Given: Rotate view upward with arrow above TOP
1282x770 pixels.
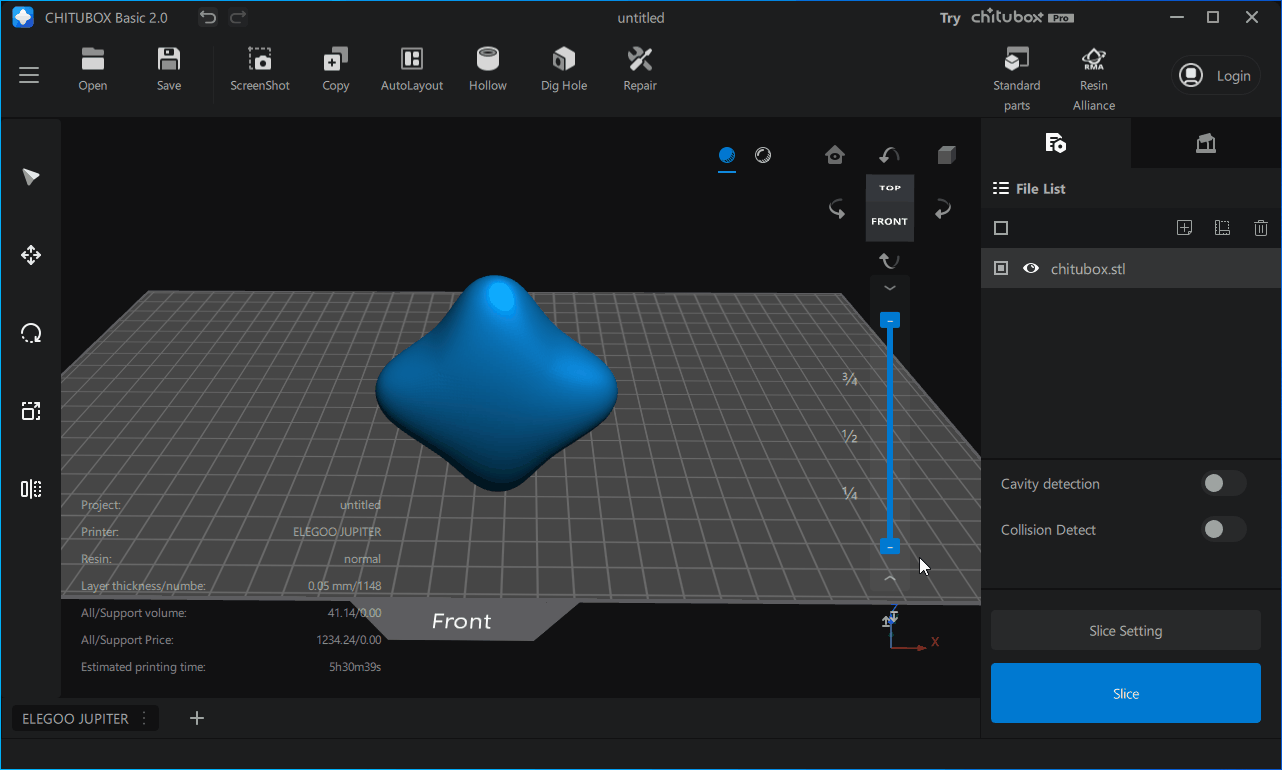Looking at the screenshot, I should [x=889, y=155].
